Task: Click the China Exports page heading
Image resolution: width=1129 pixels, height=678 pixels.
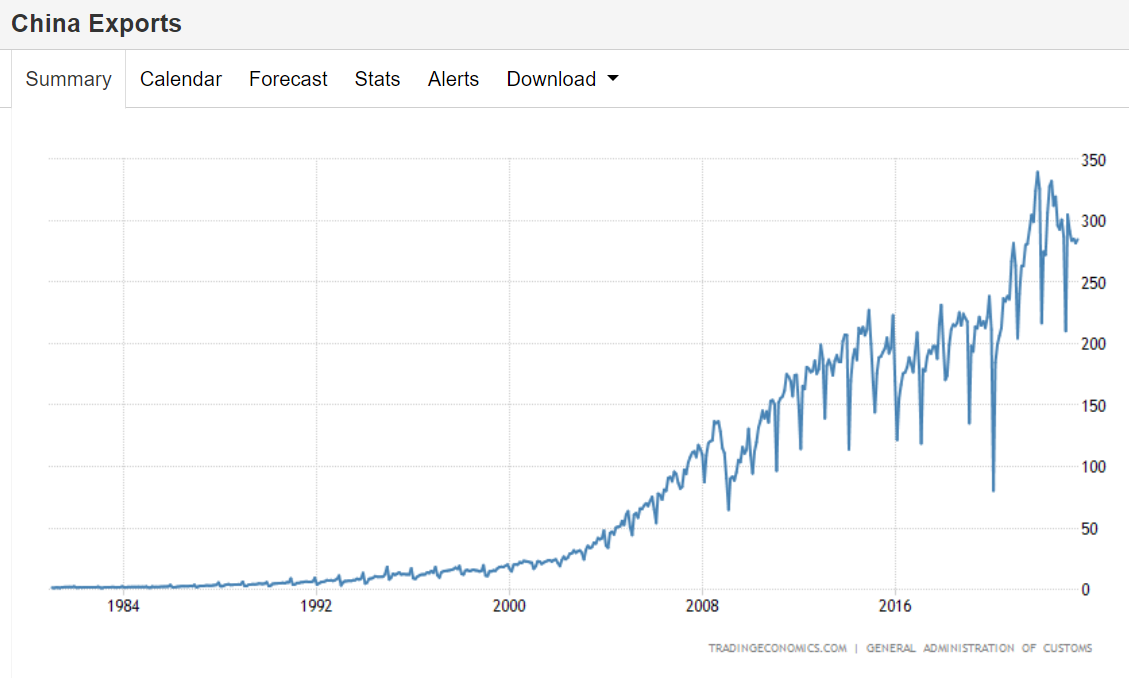Action: click(x=97, y=24)
